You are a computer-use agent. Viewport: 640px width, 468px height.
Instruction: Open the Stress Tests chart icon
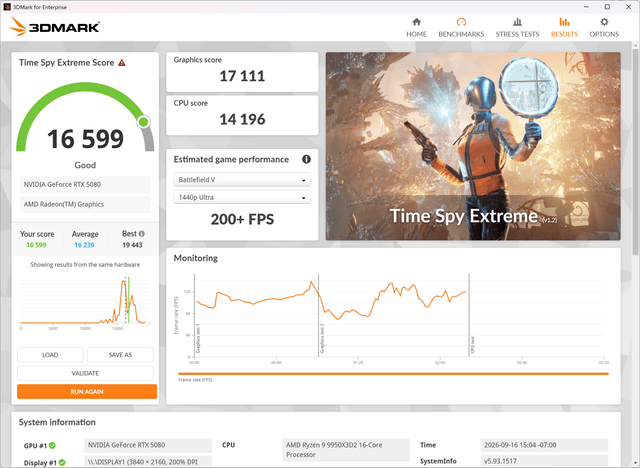(517, 22)
